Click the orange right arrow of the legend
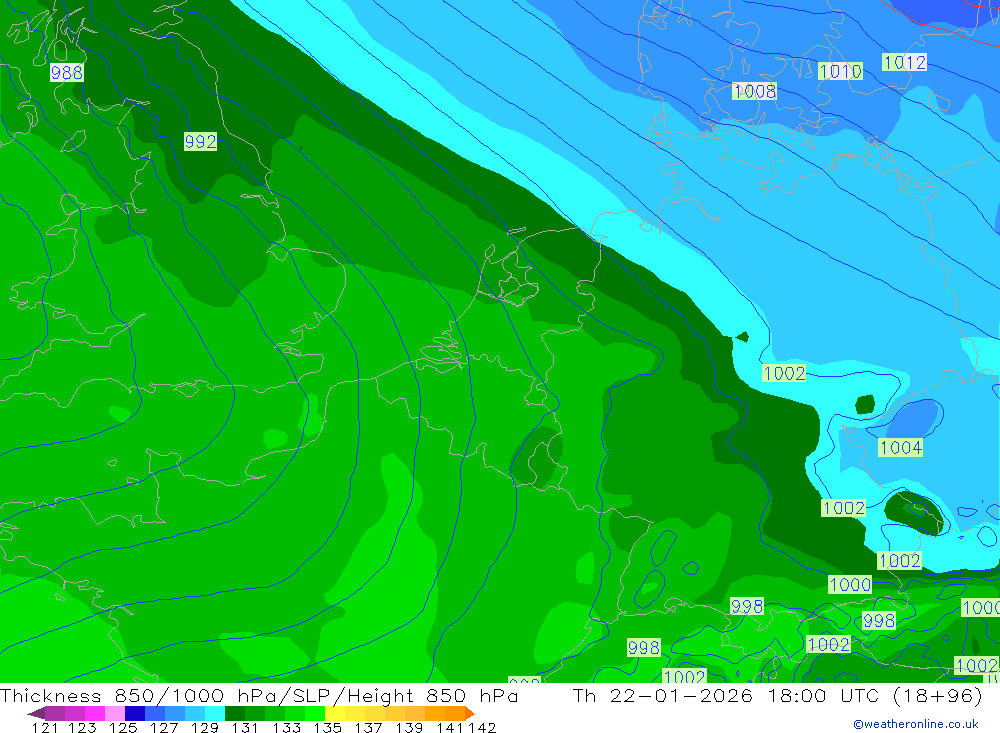1000x733 pixels. tap(470, 713)
